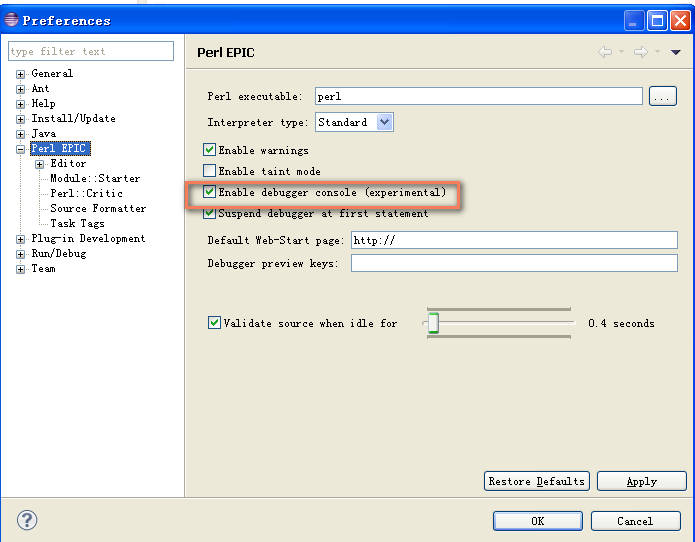
Task: Click the Cancel button
Action: 635,521
